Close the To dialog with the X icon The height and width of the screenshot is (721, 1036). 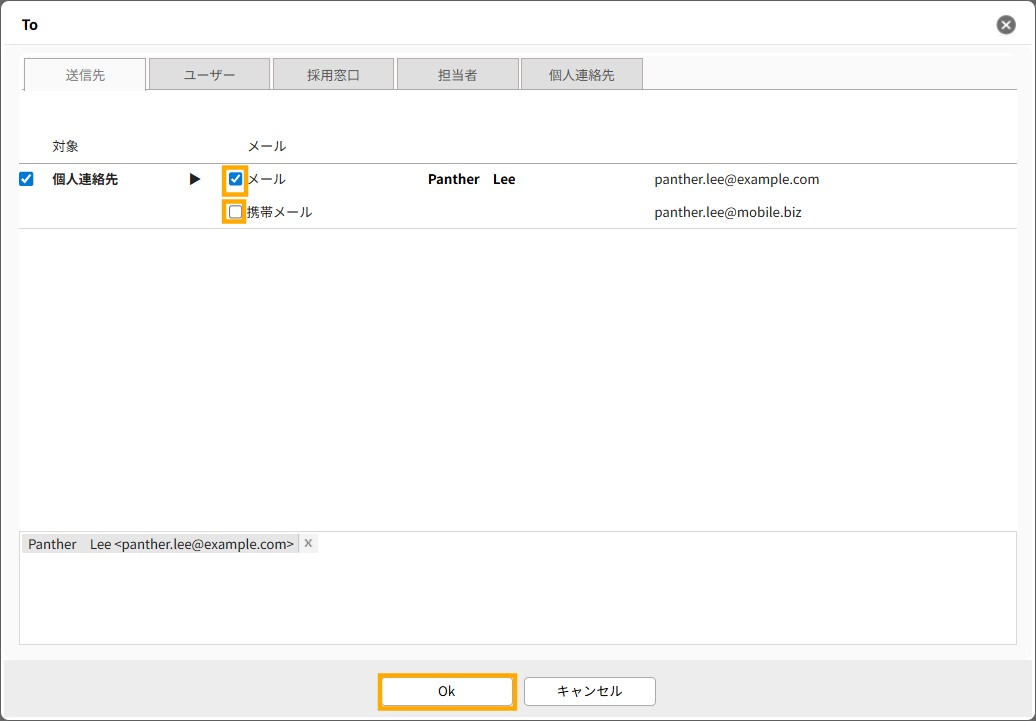point(1006,25)
